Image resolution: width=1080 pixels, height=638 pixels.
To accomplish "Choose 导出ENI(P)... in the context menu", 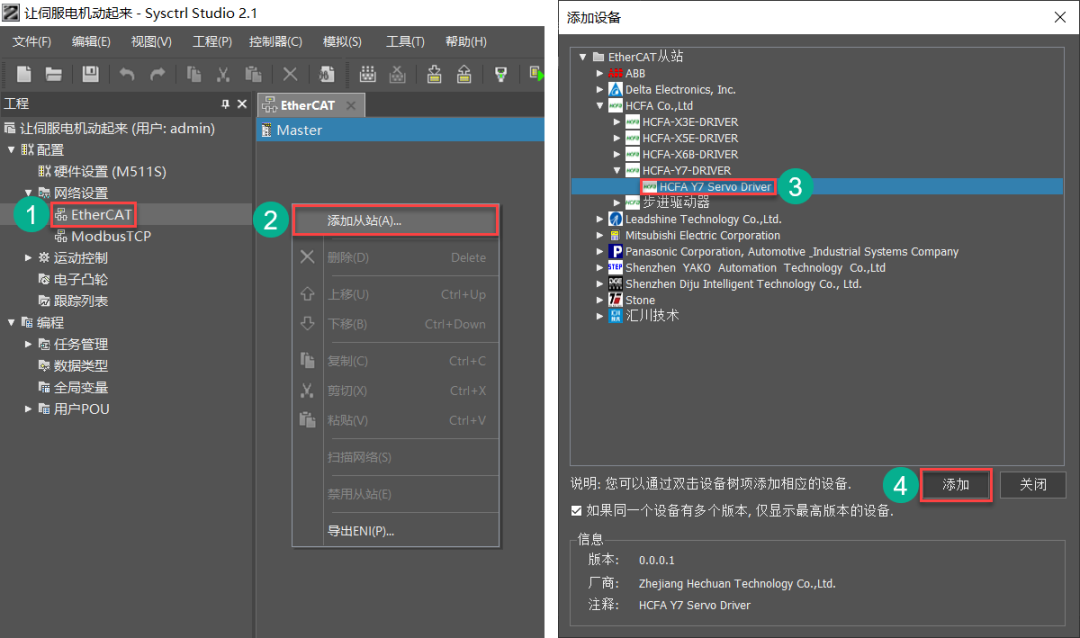I will (x=395, y=531).
